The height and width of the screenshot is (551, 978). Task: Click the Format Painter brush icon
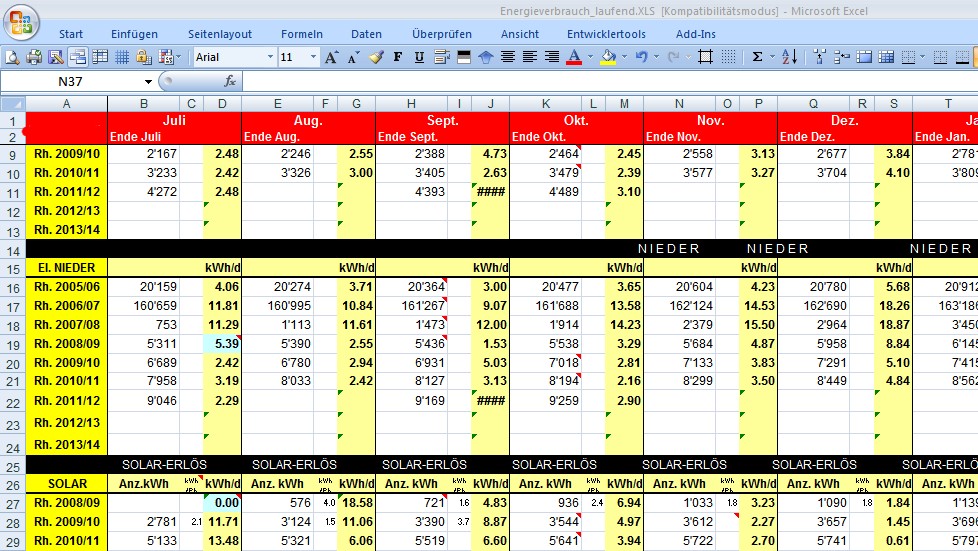coord(376,57)
